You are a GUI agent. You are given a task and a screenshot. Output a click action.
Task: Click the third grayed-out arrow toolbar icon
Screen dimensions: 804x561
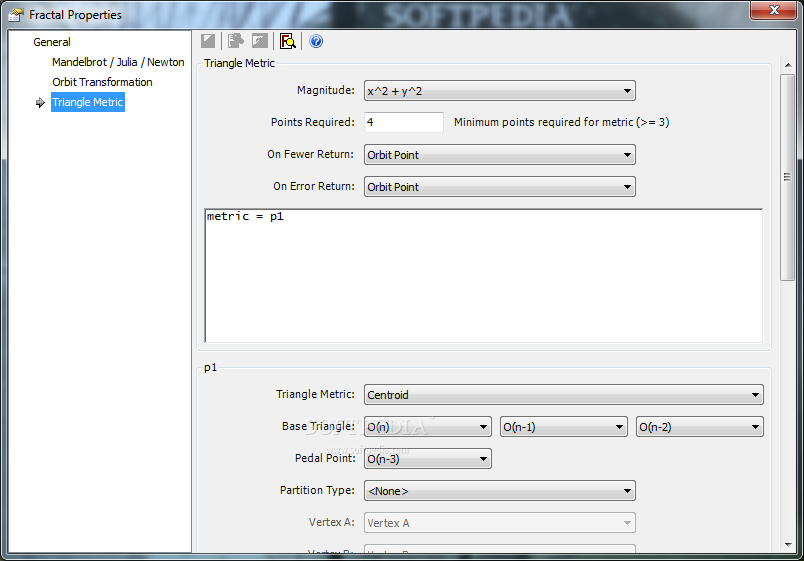[260, 41]
